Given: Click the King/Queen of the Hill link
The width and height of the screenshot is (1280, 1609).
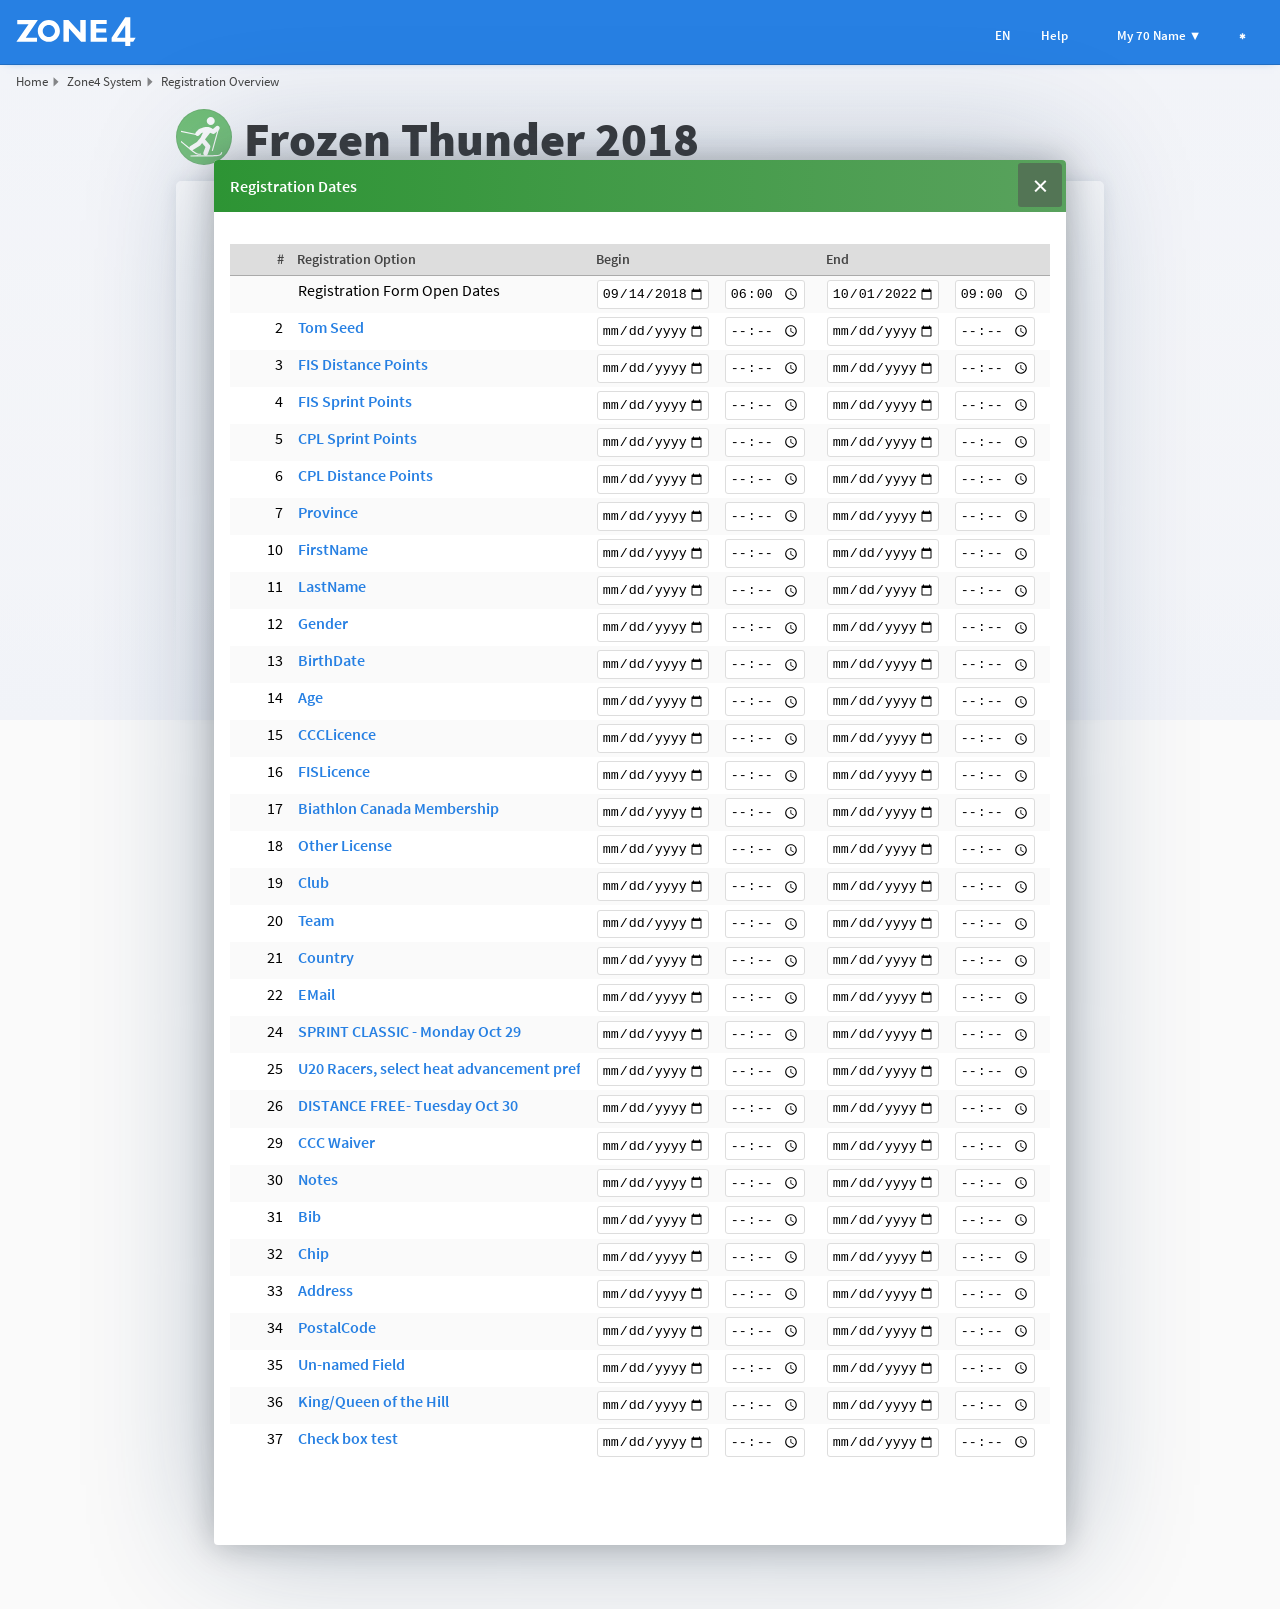Looking at the screenshot, I should (x=373, y=1402).
